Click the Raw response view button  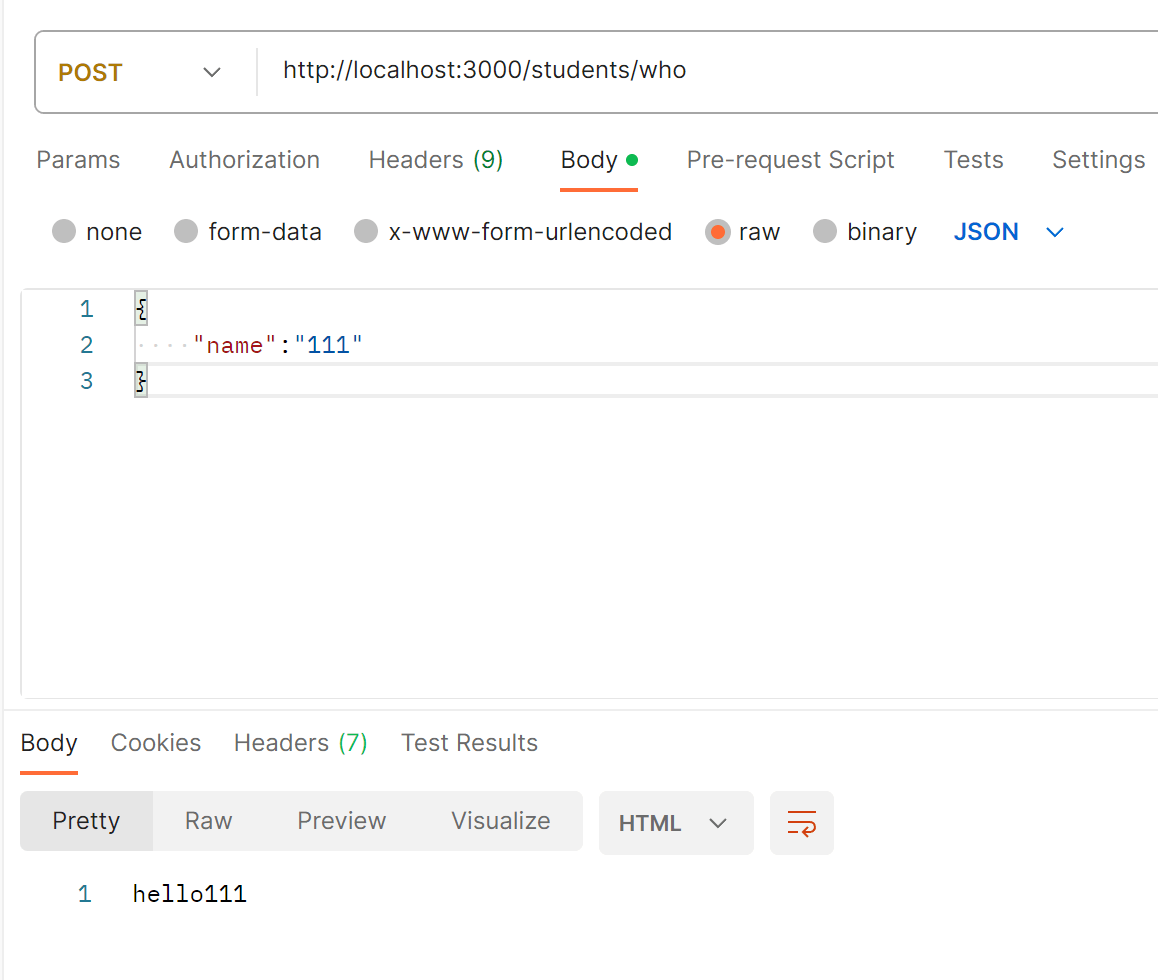pos(208,821)
